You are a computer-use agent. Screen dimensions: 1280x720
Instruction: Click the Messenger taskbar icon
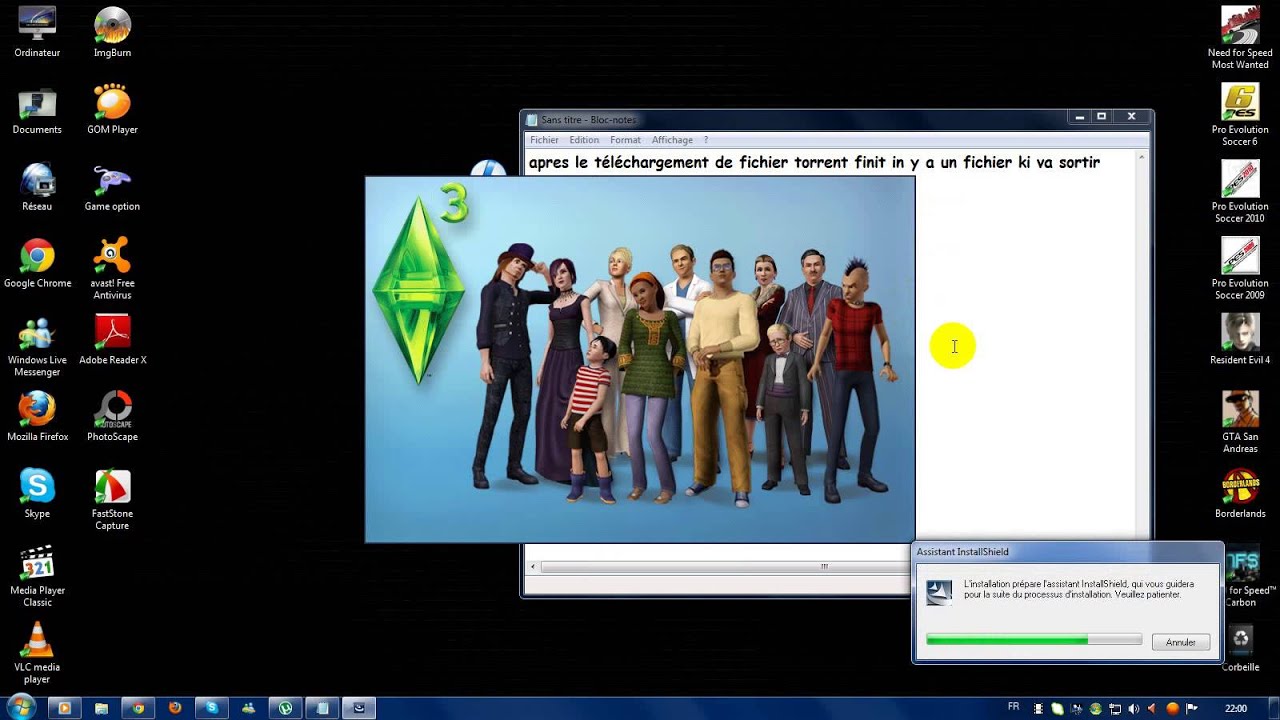pos(248,708)
